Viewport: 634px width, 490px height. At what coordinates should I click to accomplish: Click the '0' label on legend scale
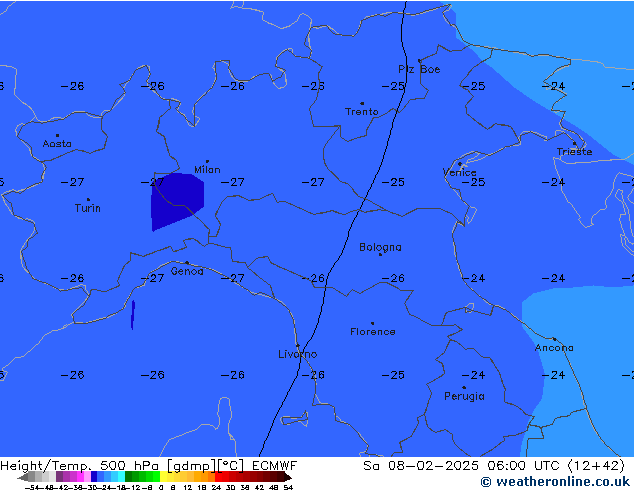[161, 487]
